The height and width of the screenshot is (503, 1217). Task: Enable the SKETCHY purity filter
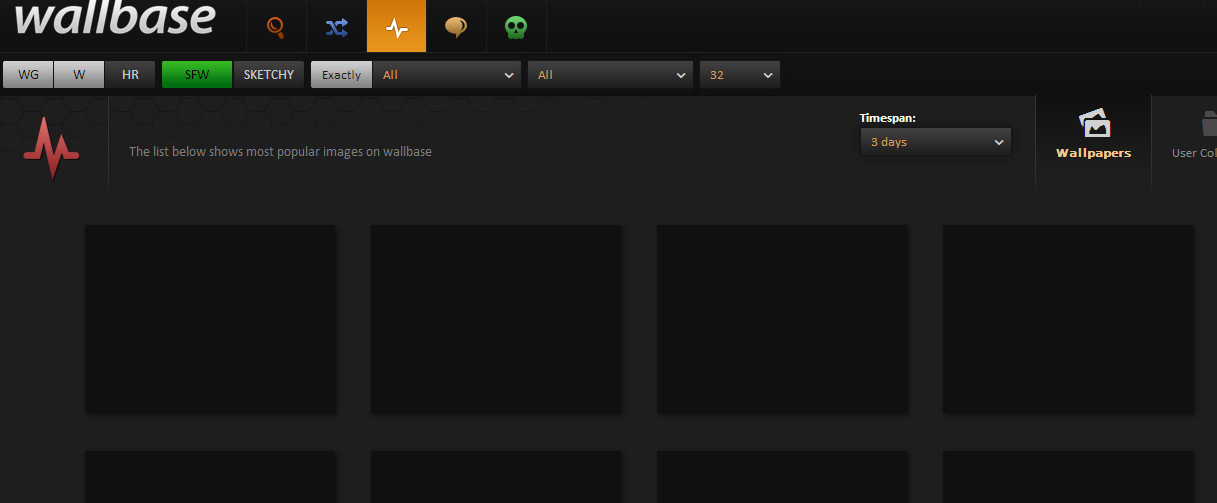[269, 75]
